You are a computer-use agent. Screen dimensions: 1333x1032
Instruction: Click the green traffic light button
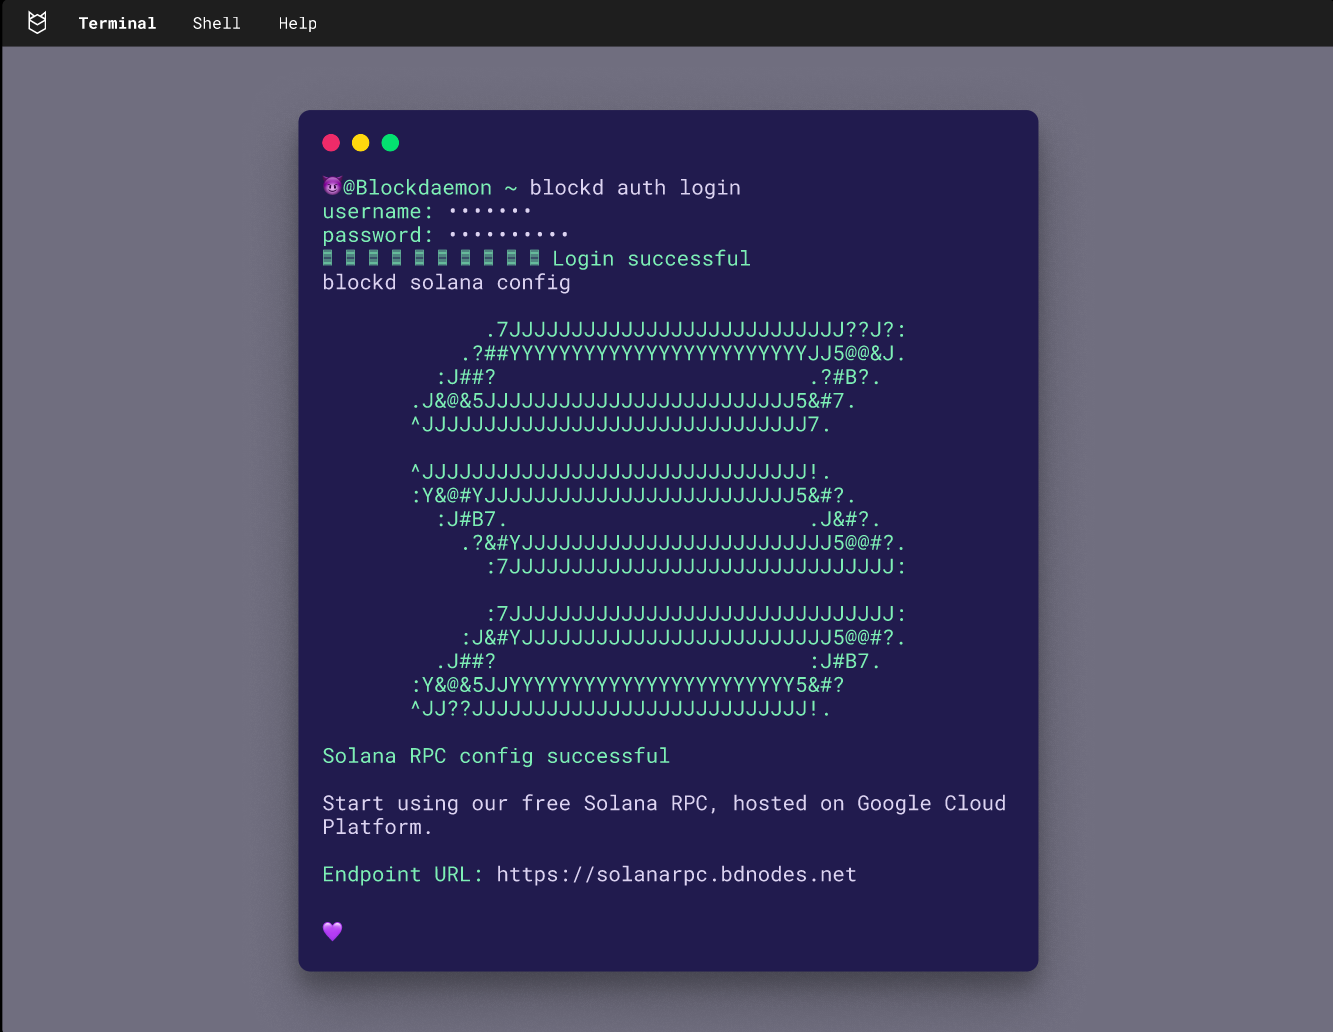pos(390,143)
